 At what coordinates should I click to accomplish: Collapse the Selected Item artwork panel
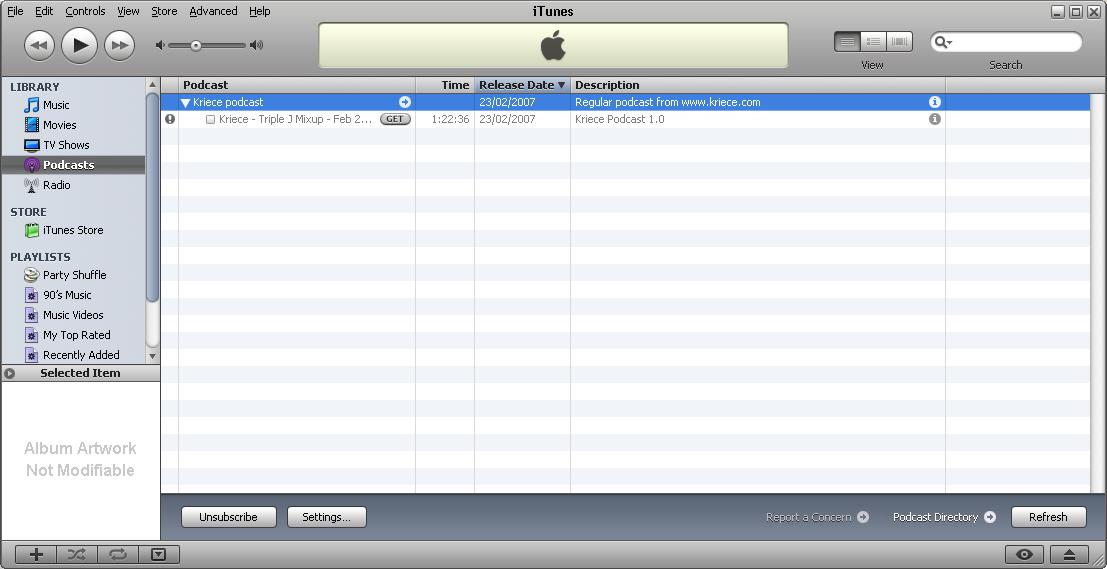pyautogui.click(x=10, y=373)
